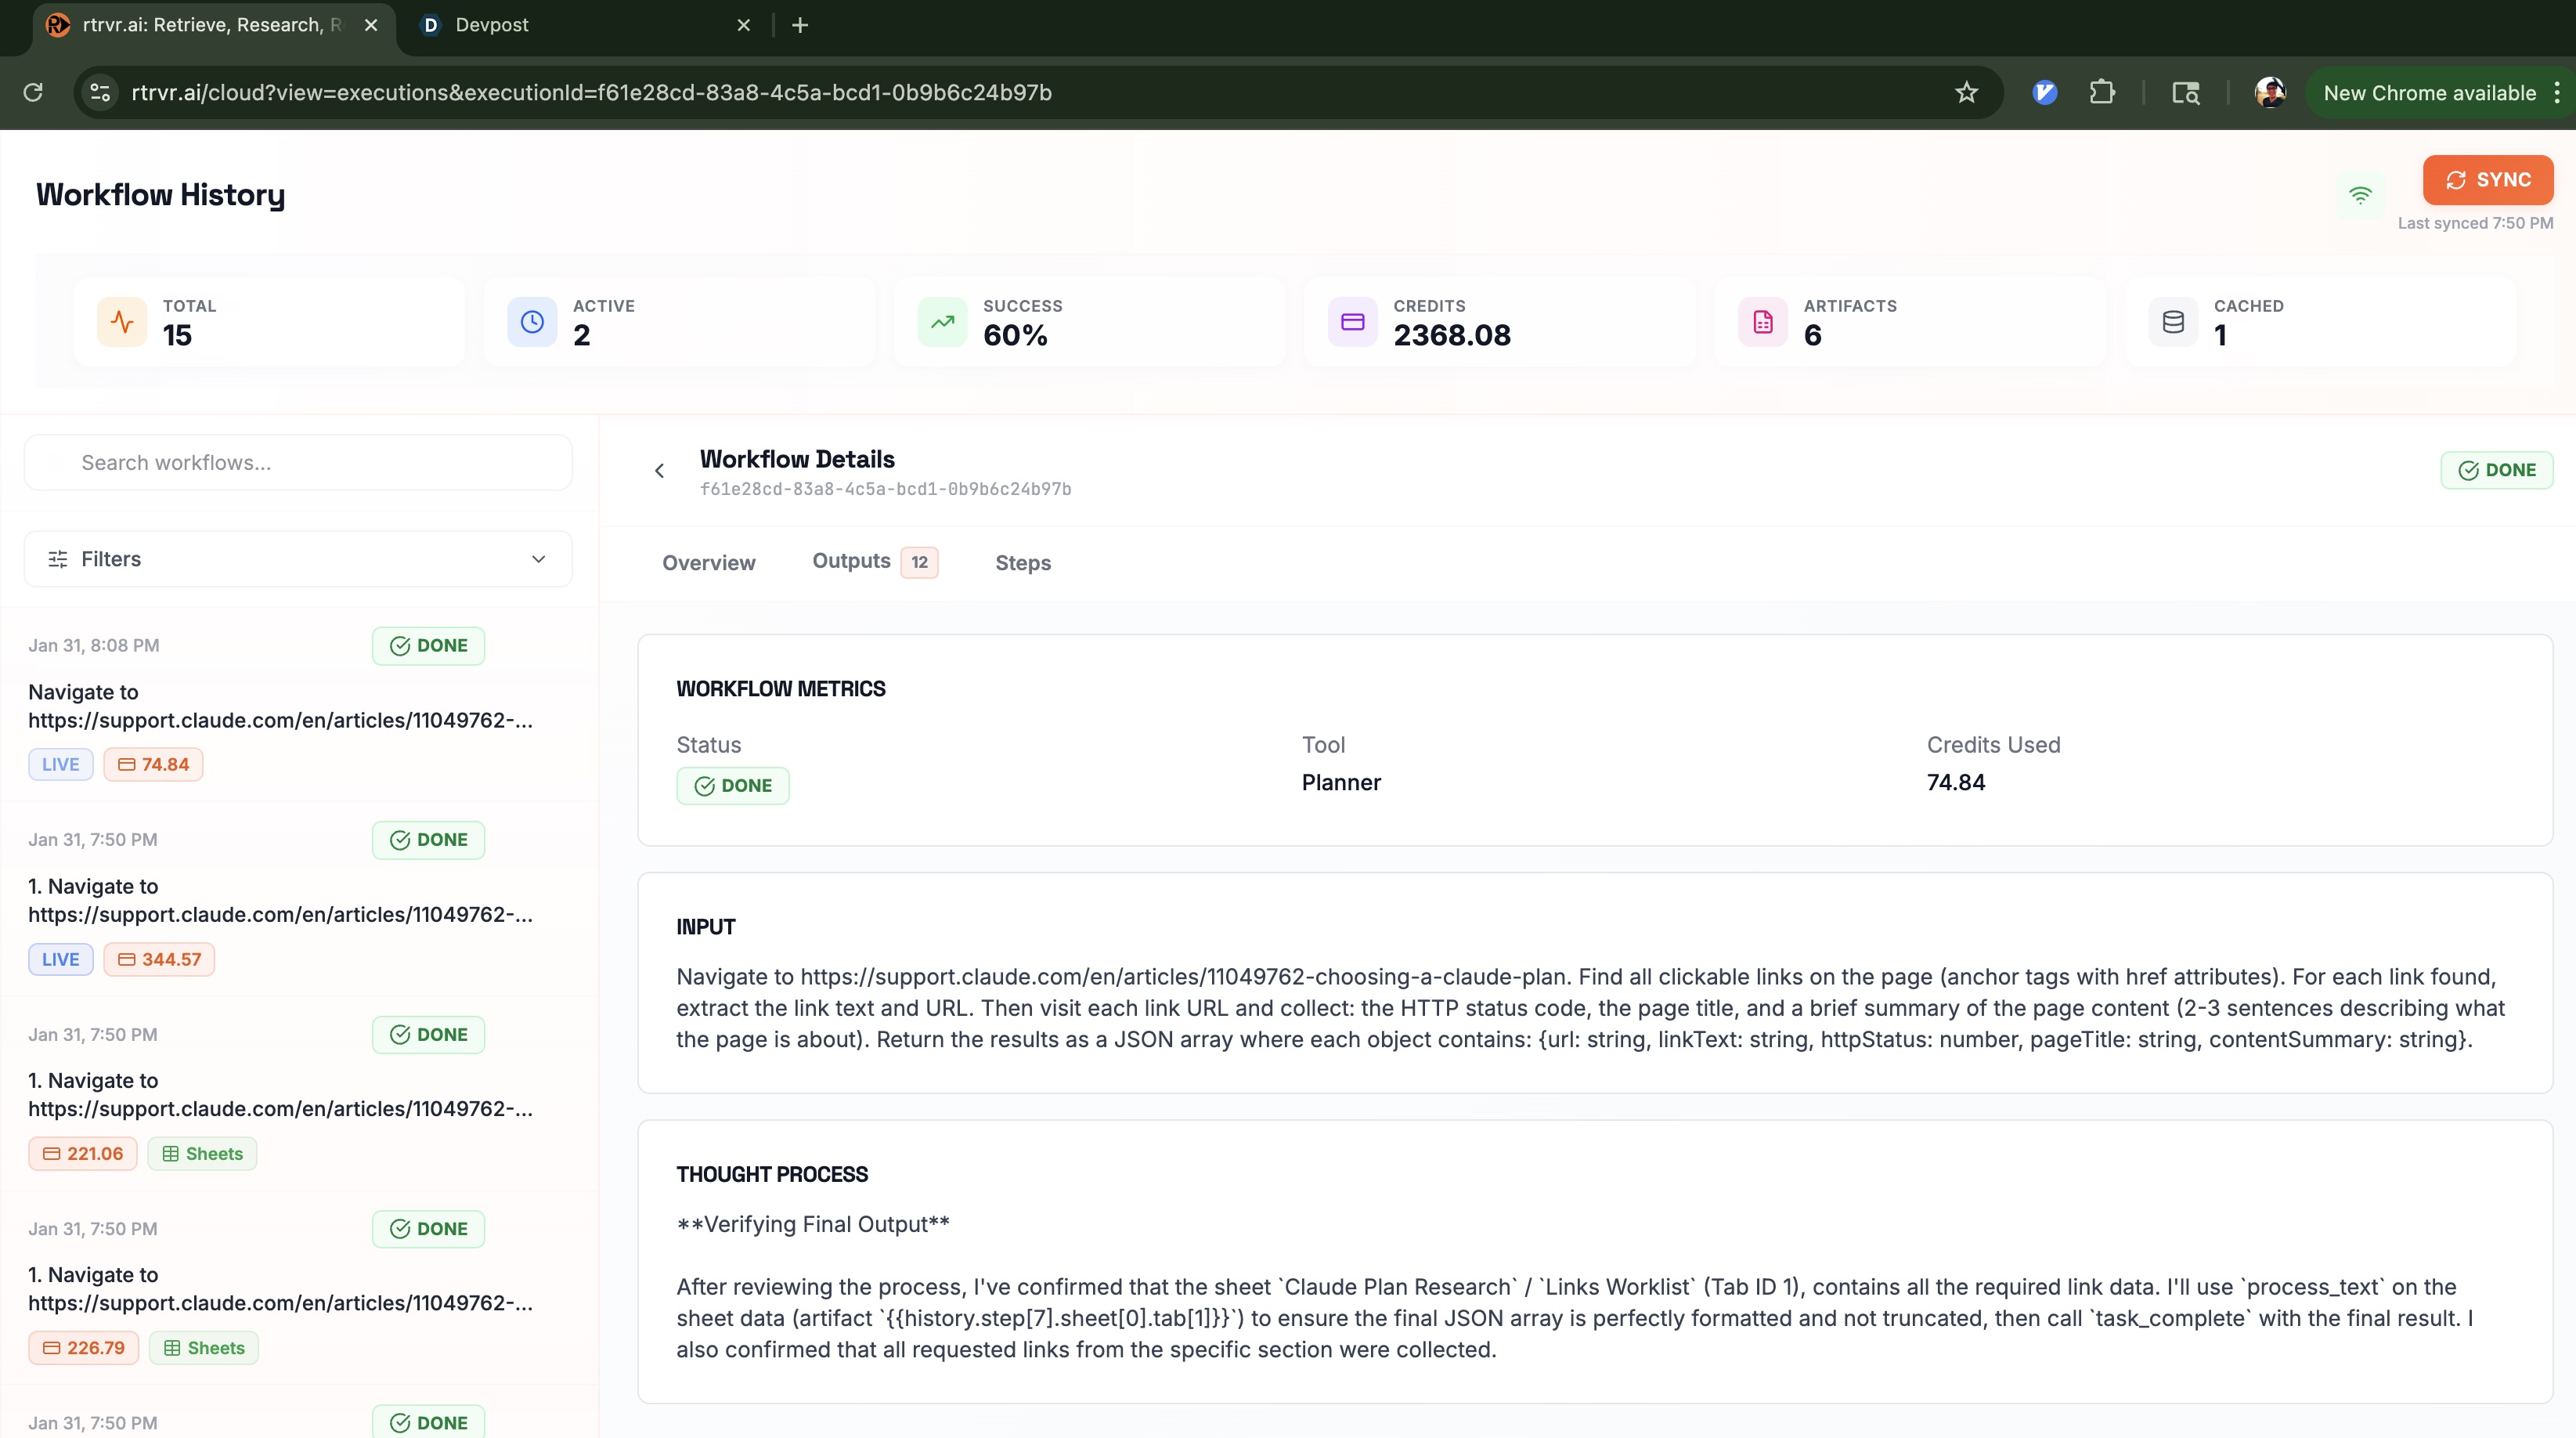2576x1438 pixels.
Task: Focus the Search workflows input field
Action: click(x=298, y=463)
